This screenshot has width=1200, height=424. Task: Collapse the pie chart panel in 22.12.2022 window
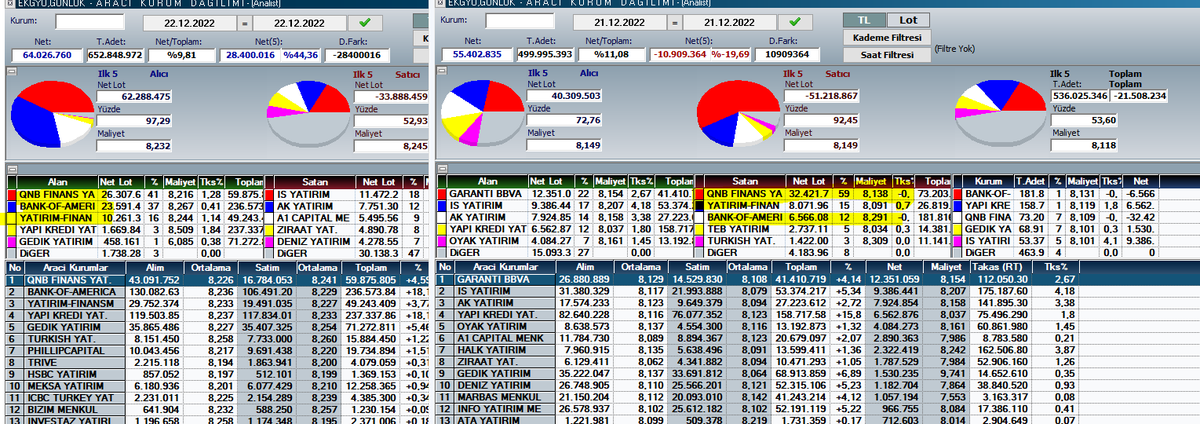click(x=10, y=73)
